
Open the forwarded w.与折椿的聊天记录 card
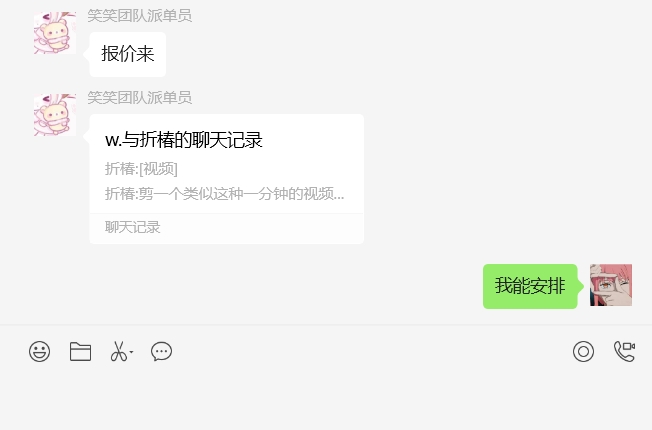(x=227, y=179)
